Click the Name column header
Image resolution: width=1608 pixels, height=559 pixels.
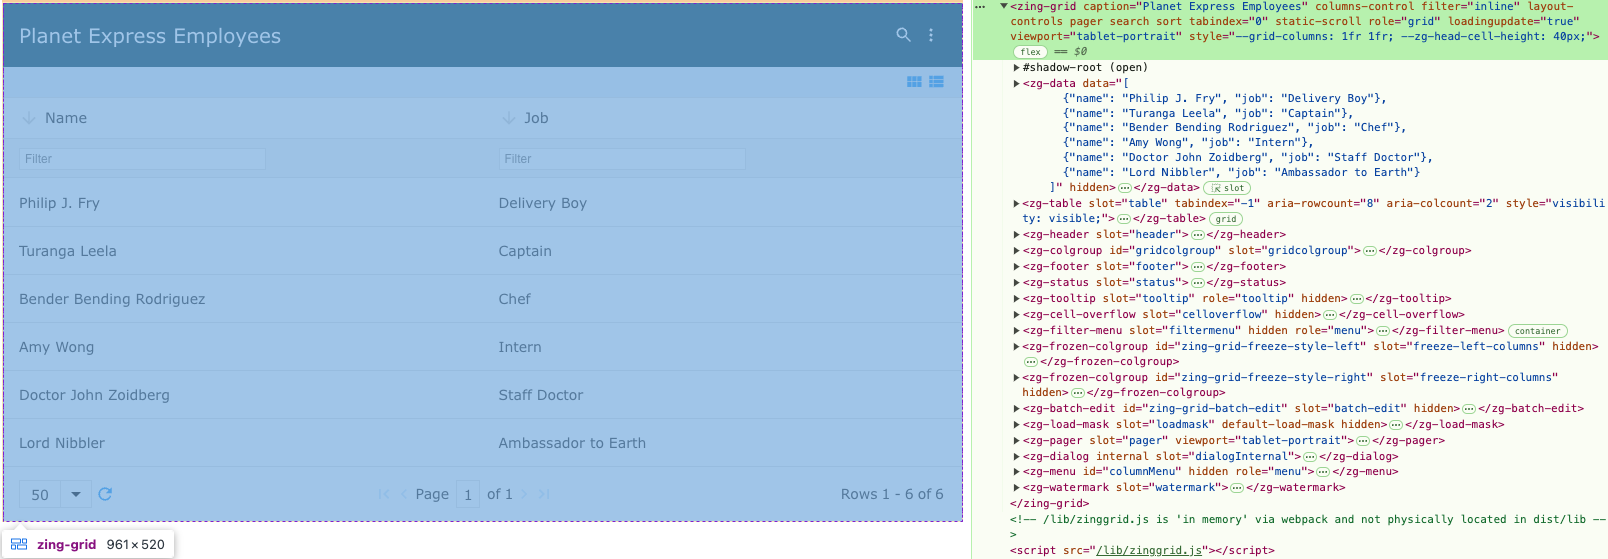tap(243, 118)
